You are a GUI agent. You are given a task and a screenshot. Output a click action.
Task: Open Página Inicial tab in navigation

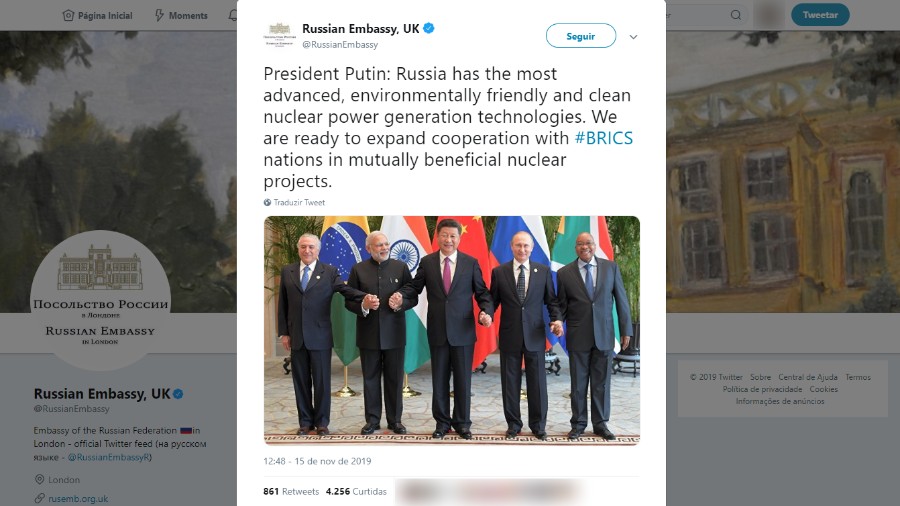(98, 15)
